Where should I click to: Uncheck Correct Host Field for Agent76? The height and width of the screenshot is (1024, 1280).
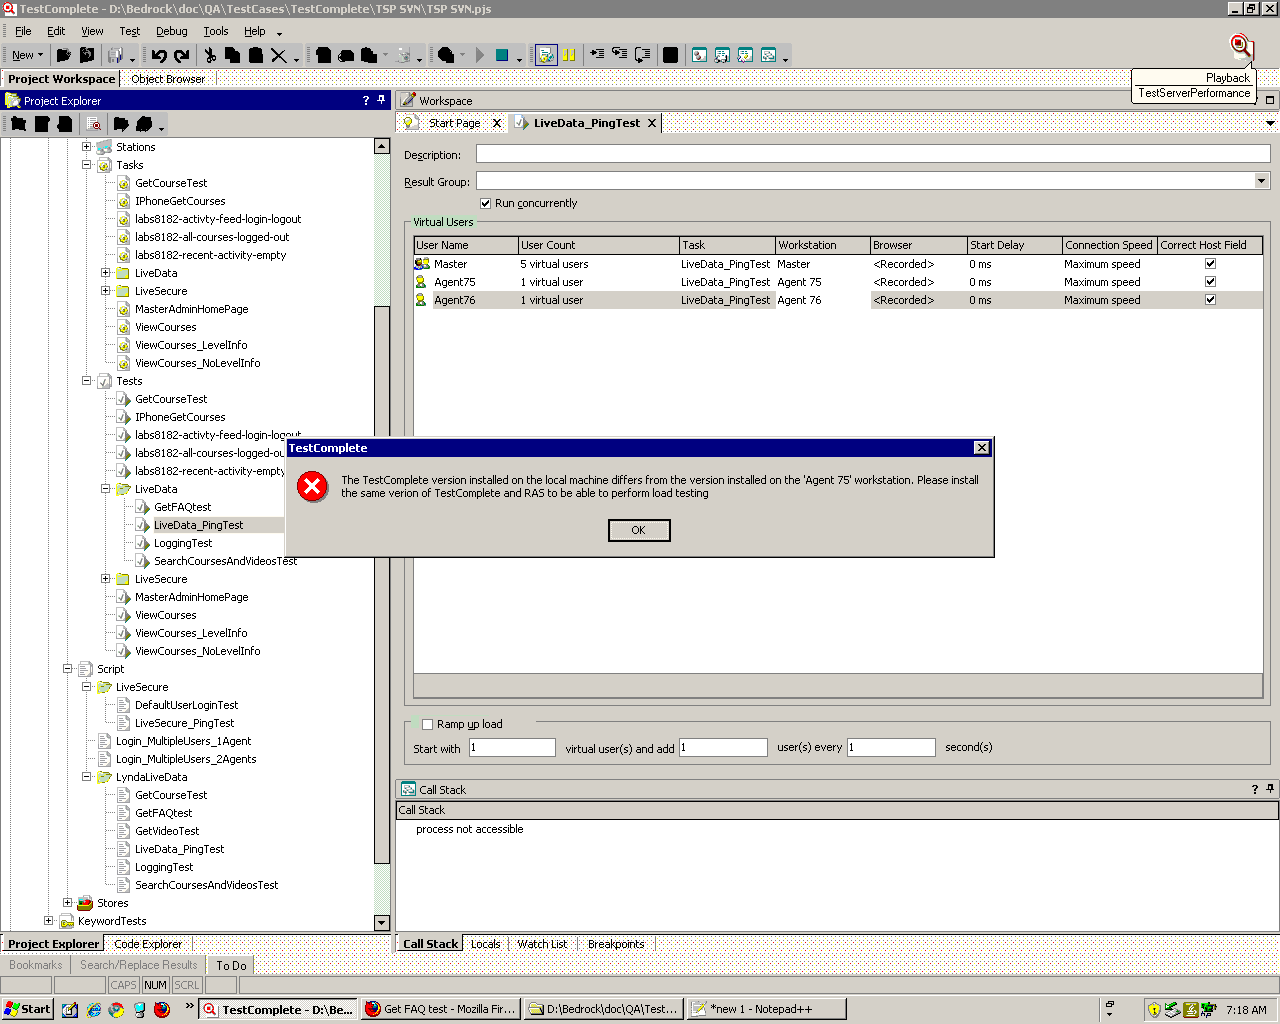coord(1210,300)
